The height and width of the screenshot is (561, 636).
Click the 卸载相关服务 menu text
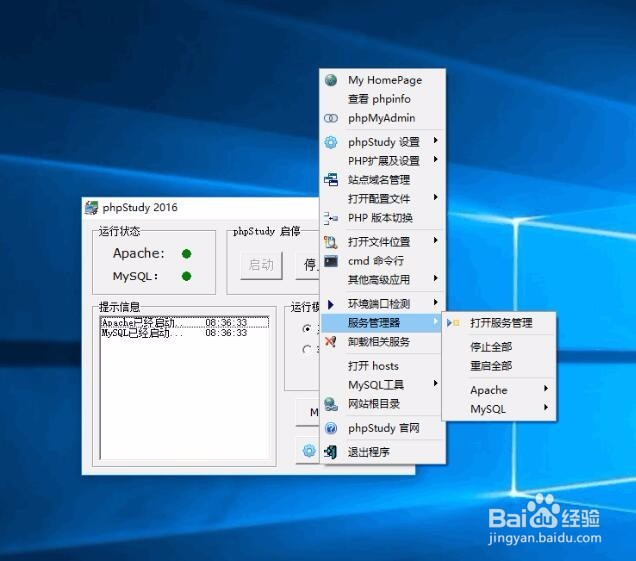click(x=379, y=342)
